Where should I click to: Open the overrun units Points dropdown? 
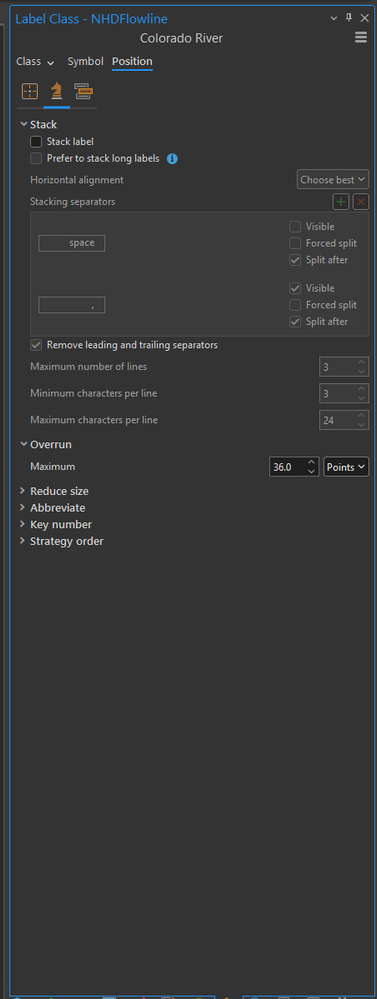click(x=346, y=467)
